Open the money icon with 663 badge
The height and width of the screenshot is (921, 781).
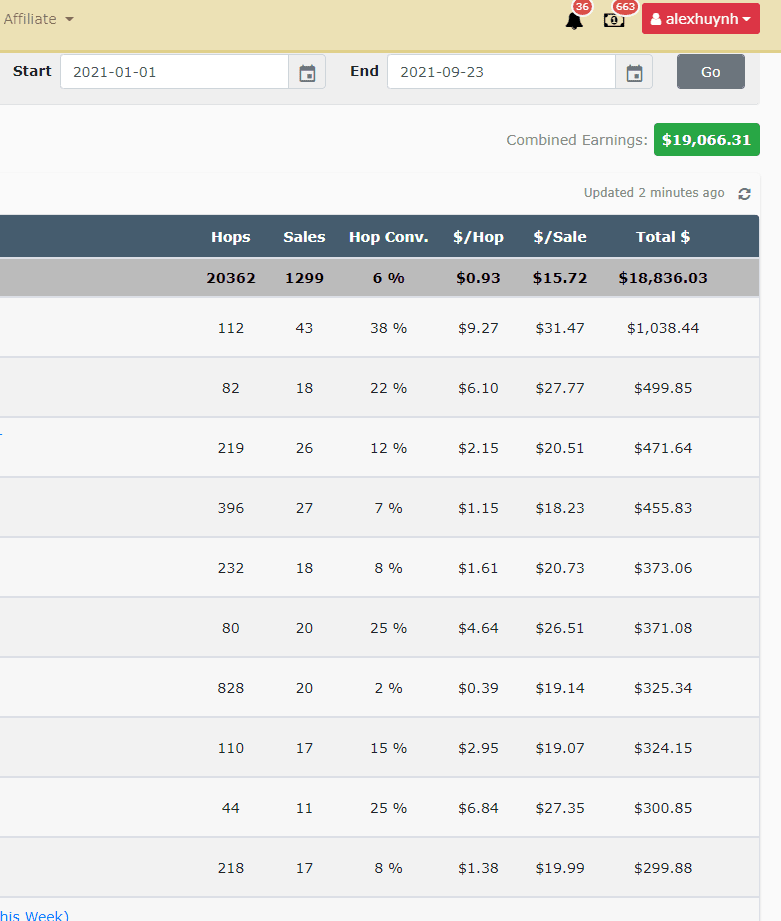click(x=614, y=21)
